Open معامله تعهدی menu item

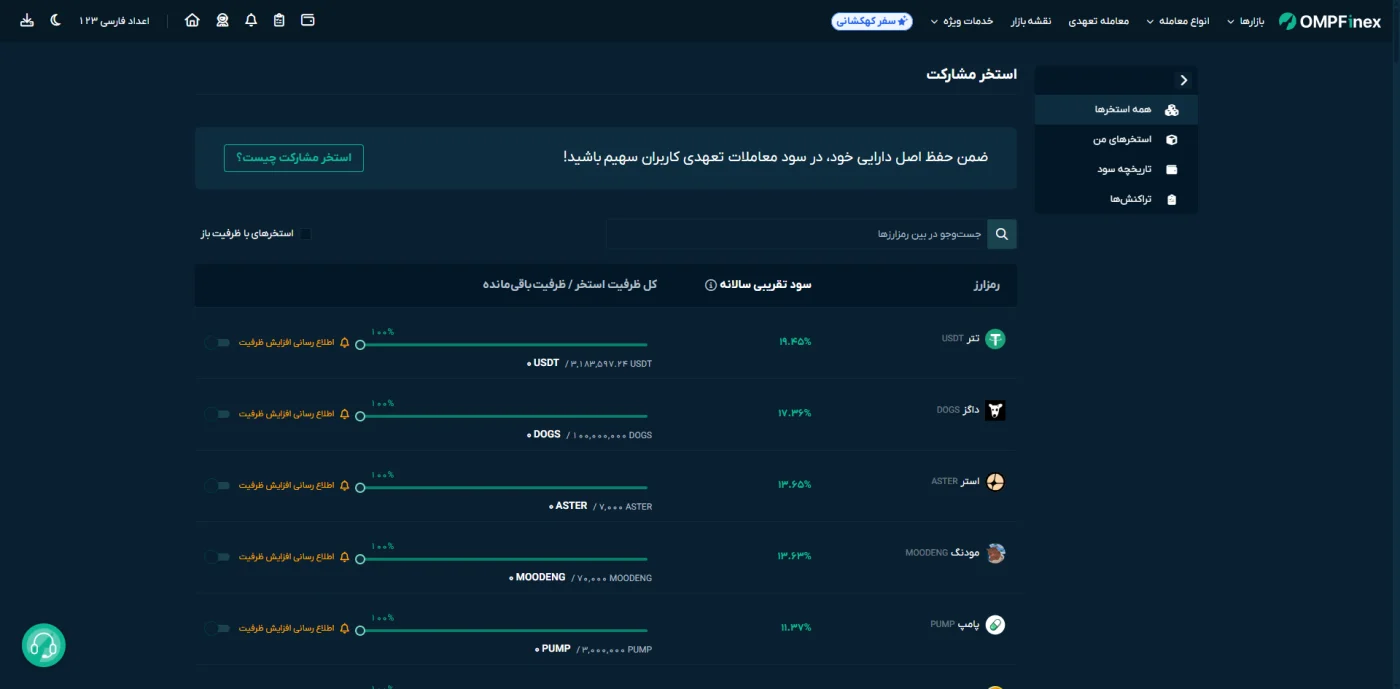tap(1099, 21)
